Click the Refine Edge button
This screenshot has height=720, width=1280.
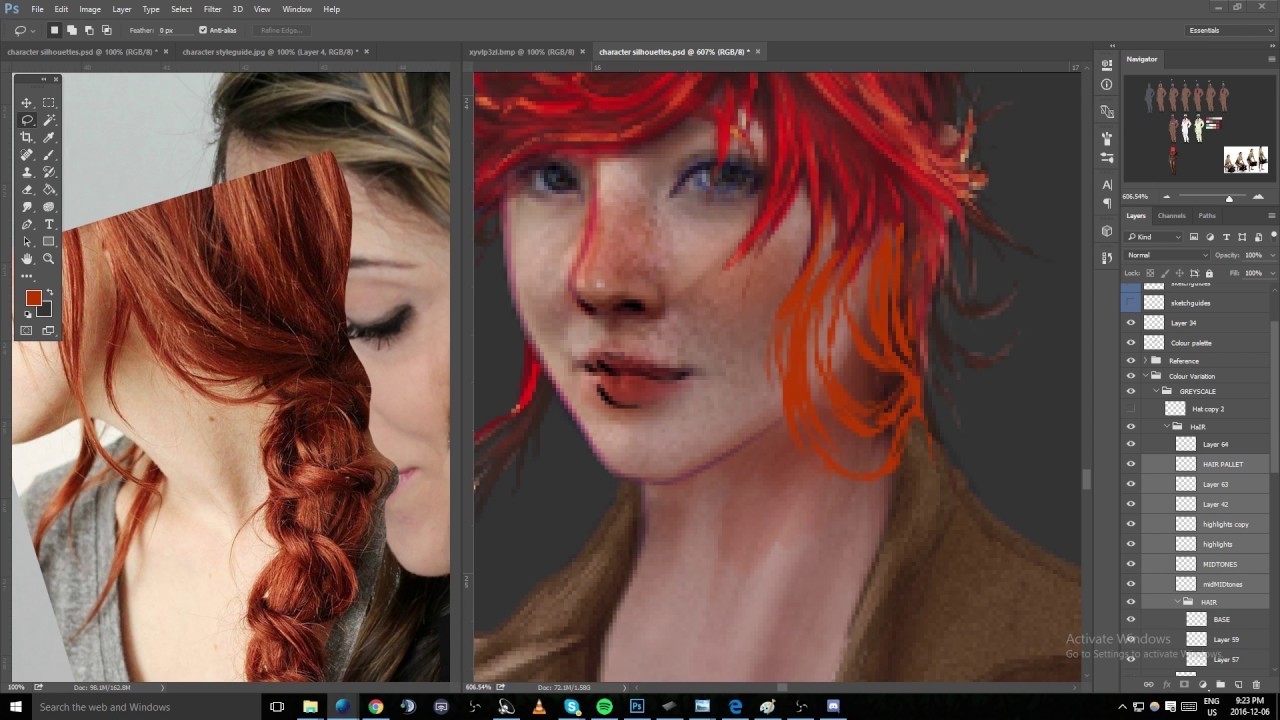pyautogui.click(x=281, y=30)
